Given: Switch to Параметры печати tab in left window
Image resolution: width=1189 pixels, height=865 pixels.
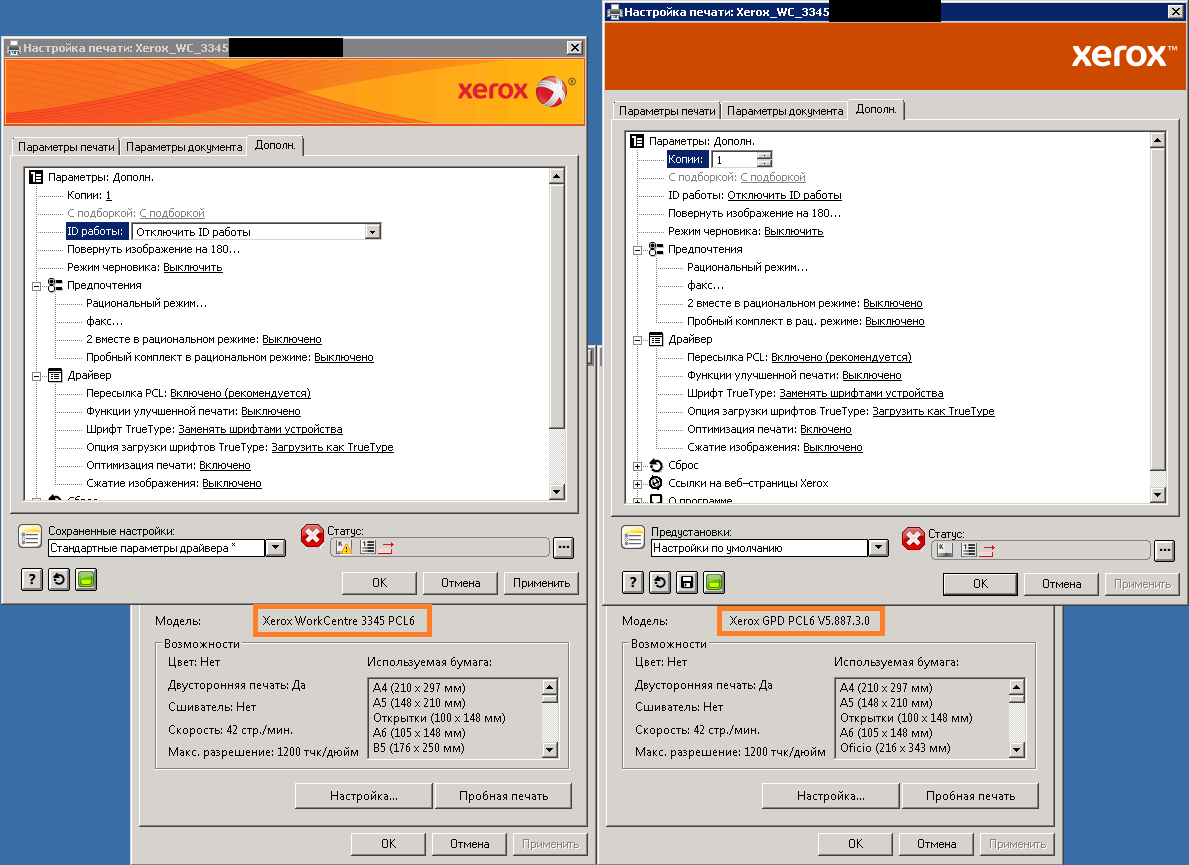Looking at the screenshot, I should tap(66, 147).
